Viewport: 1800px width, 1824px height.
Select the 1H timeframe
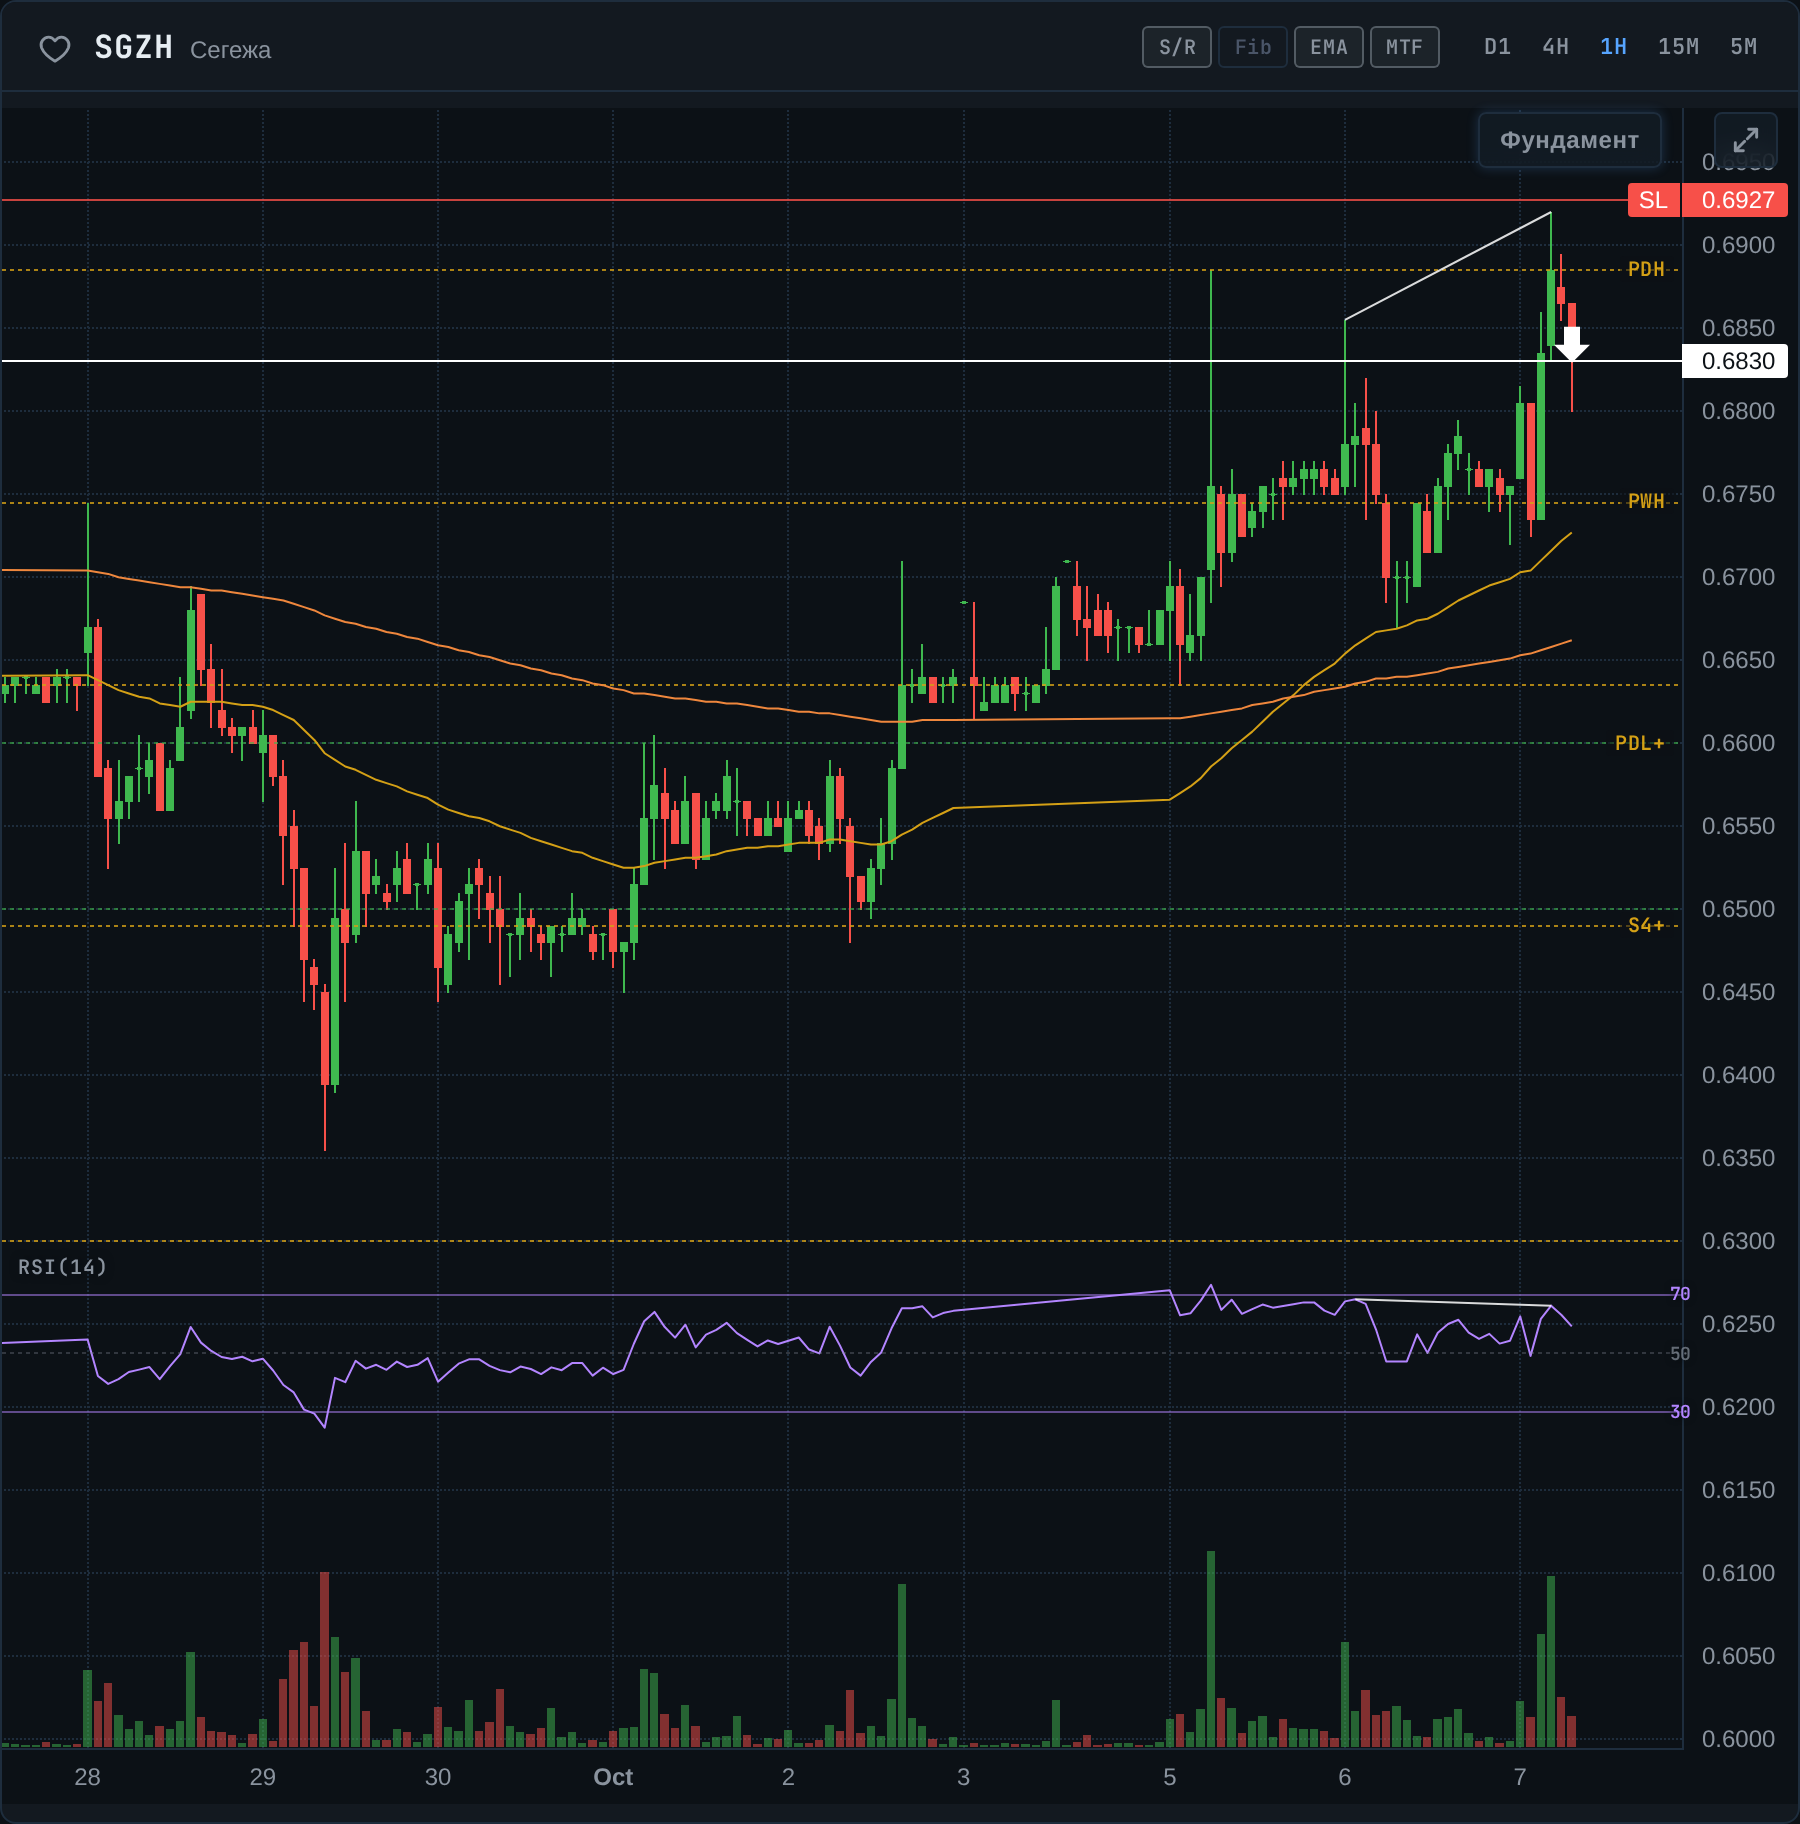1613,47
